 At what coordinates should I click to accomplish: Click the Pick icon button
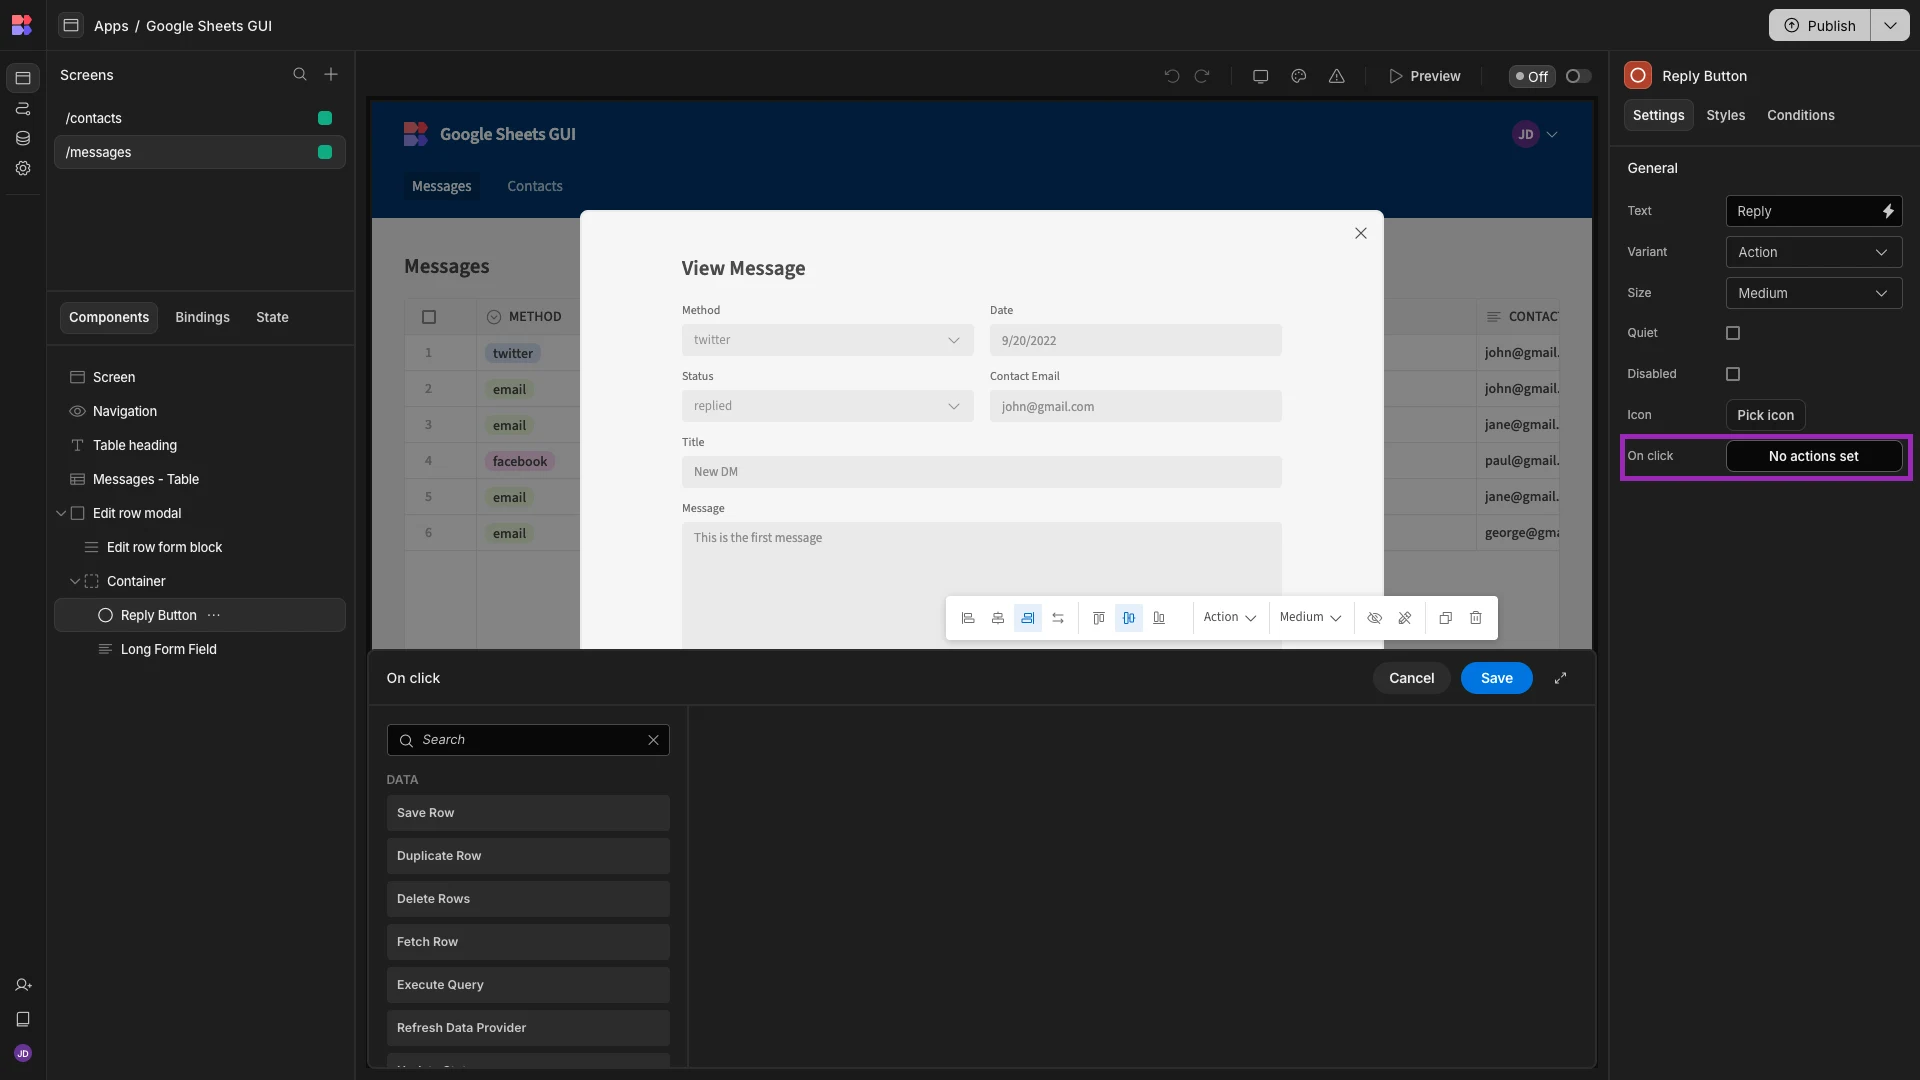[x=1765, y=415]
